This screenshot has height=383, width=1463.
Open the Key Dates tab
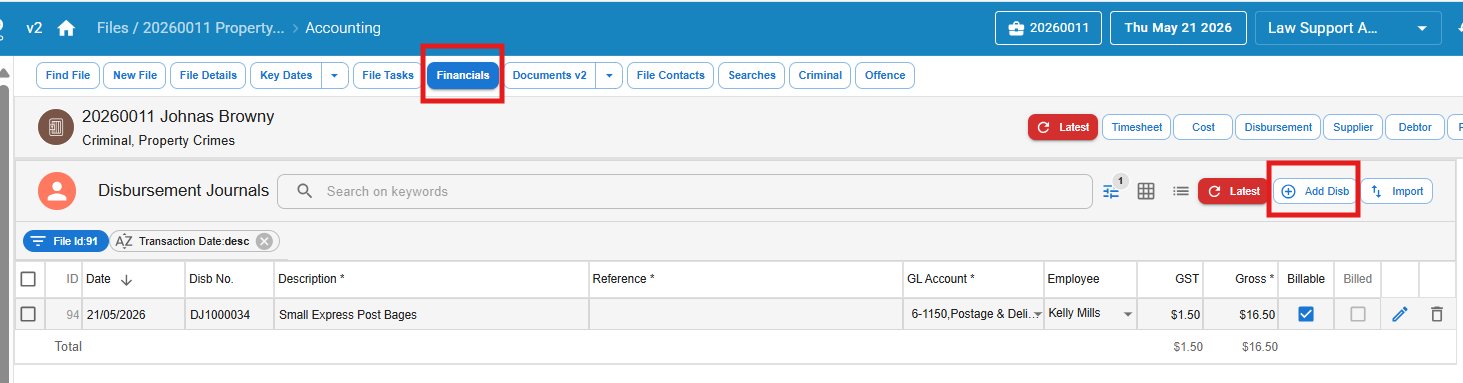(286, 75)
